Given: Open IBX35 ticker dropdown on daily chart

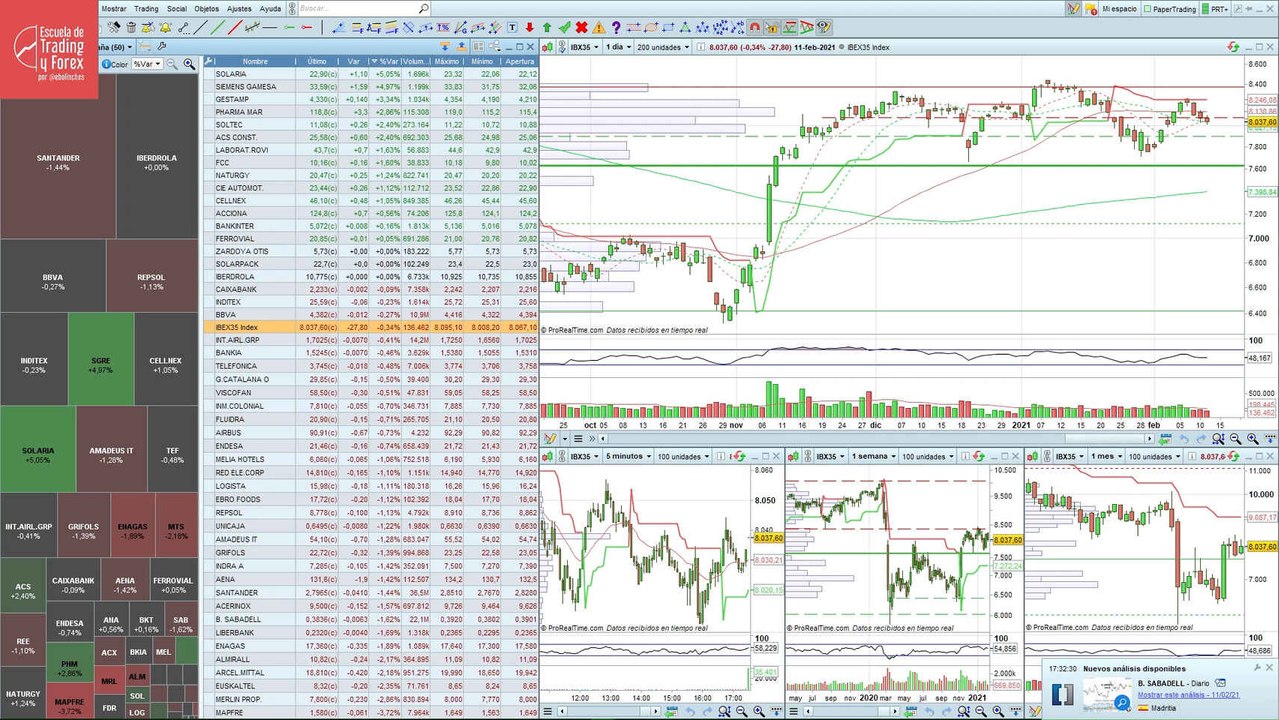Looking at the screenshot, I should (x=585, y=47).
